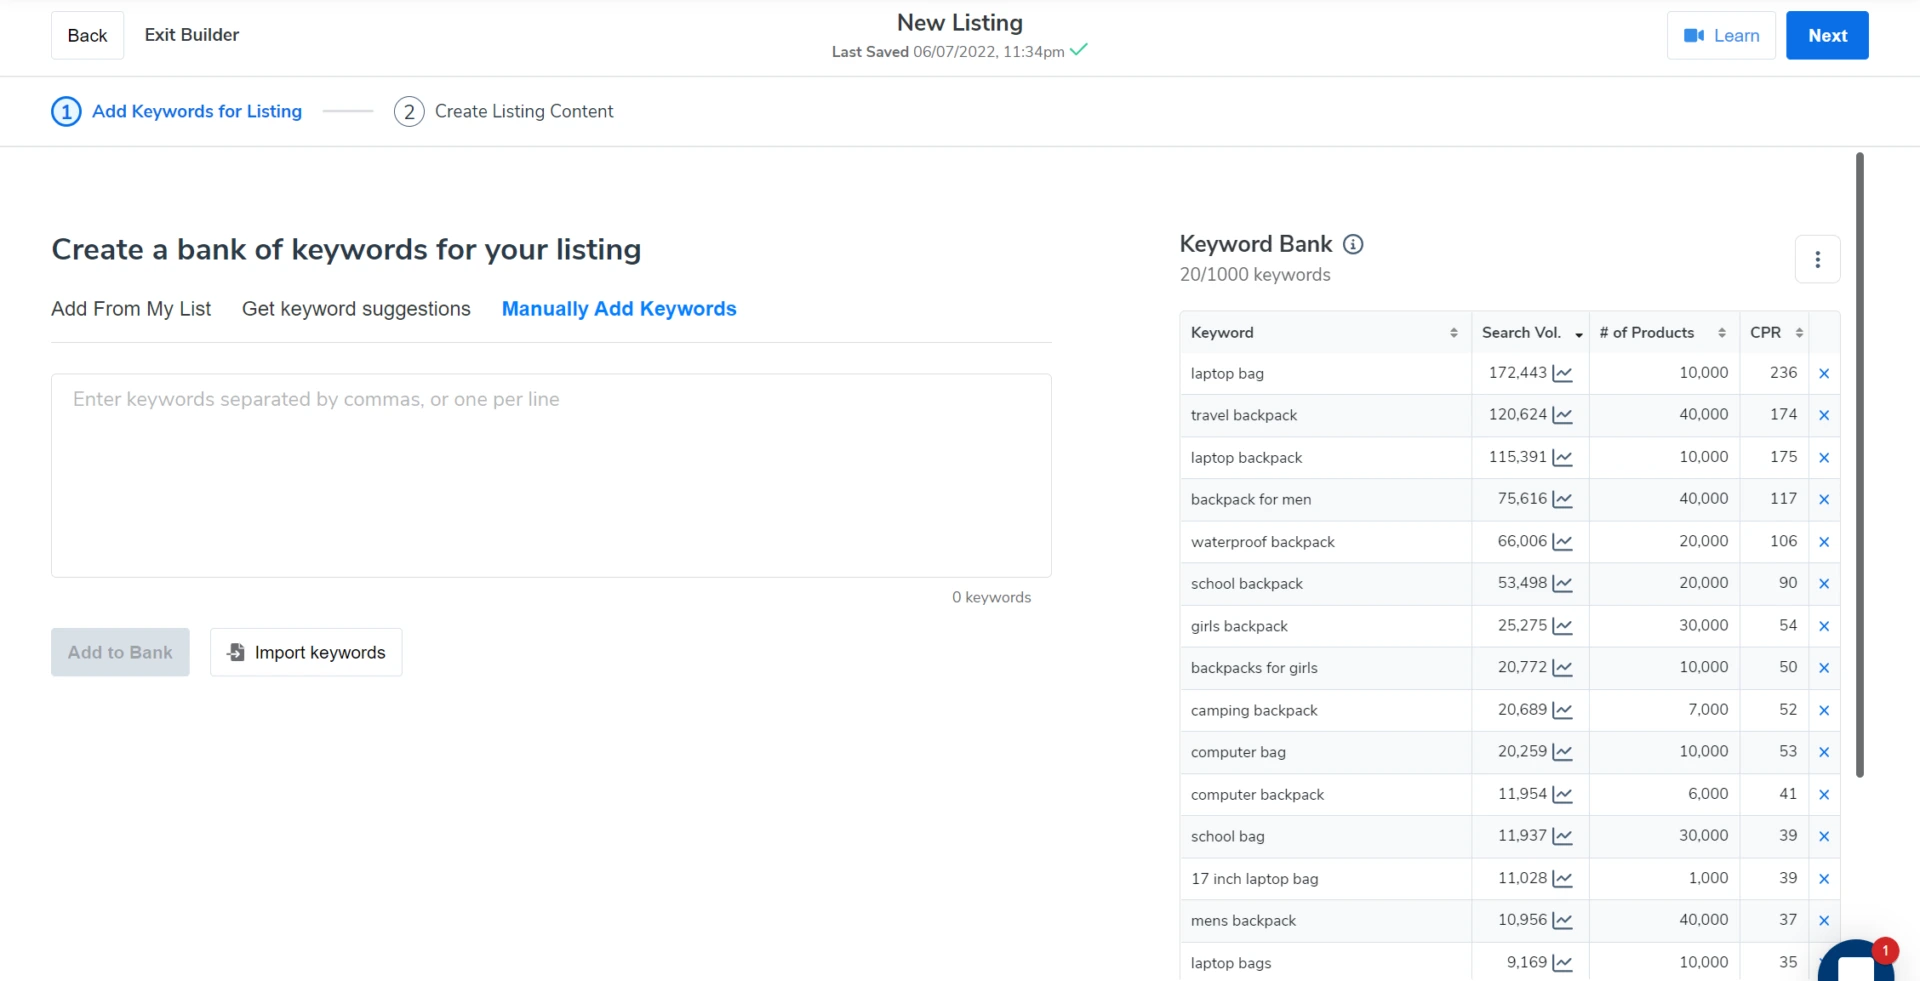Sort keyword table by CPR
Viewport: 1920px width, 981px height.
click(x=1798, y=333)
